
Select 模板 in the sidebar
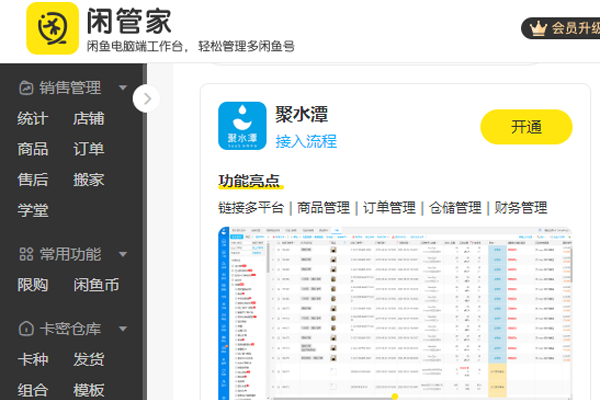(x=88, y=390)
